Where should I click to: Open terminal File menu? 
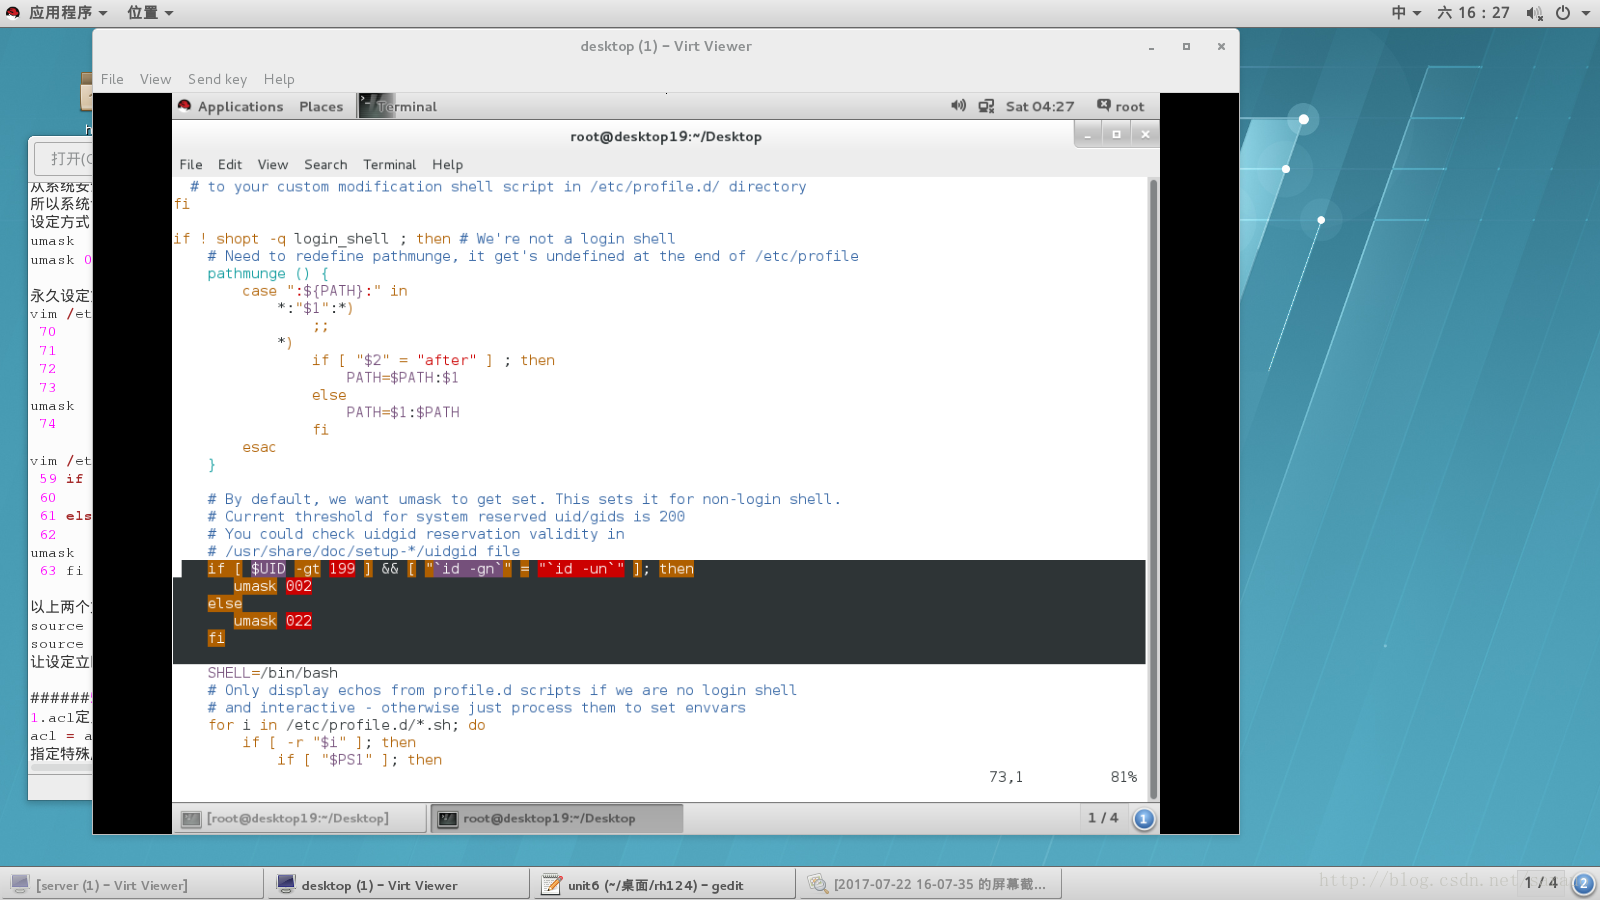[x=191, y=165]
